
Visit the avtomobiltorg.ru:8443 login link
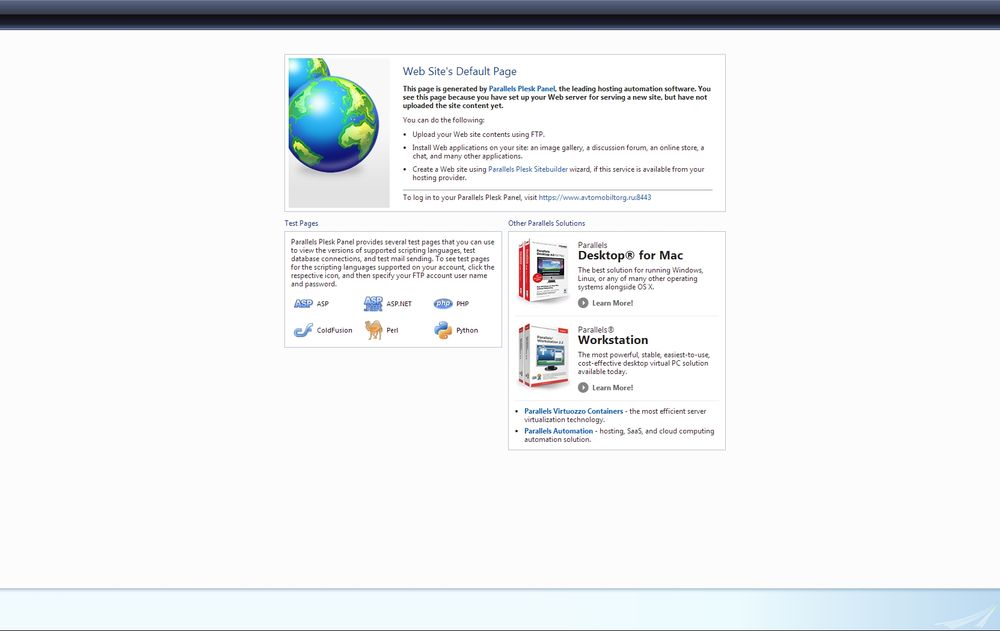pyautogui.click(x=595, y=197)
